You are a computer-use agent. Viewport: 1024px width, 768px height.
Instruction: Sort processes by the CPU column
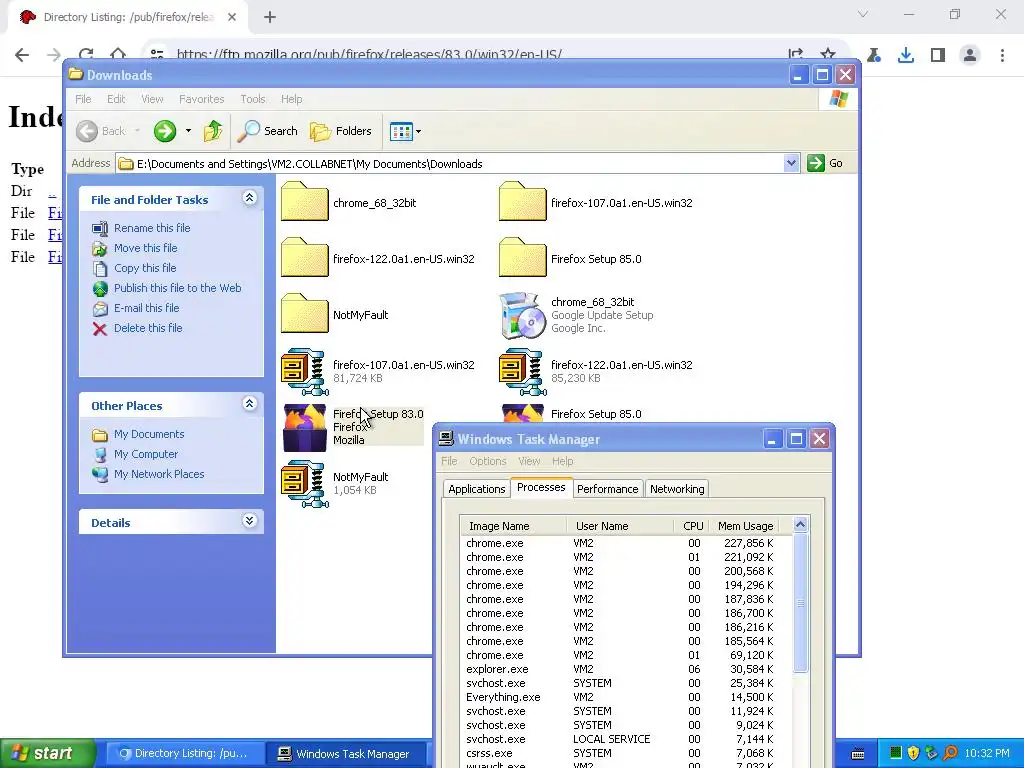pyautogui.click(x=692, y=526)
